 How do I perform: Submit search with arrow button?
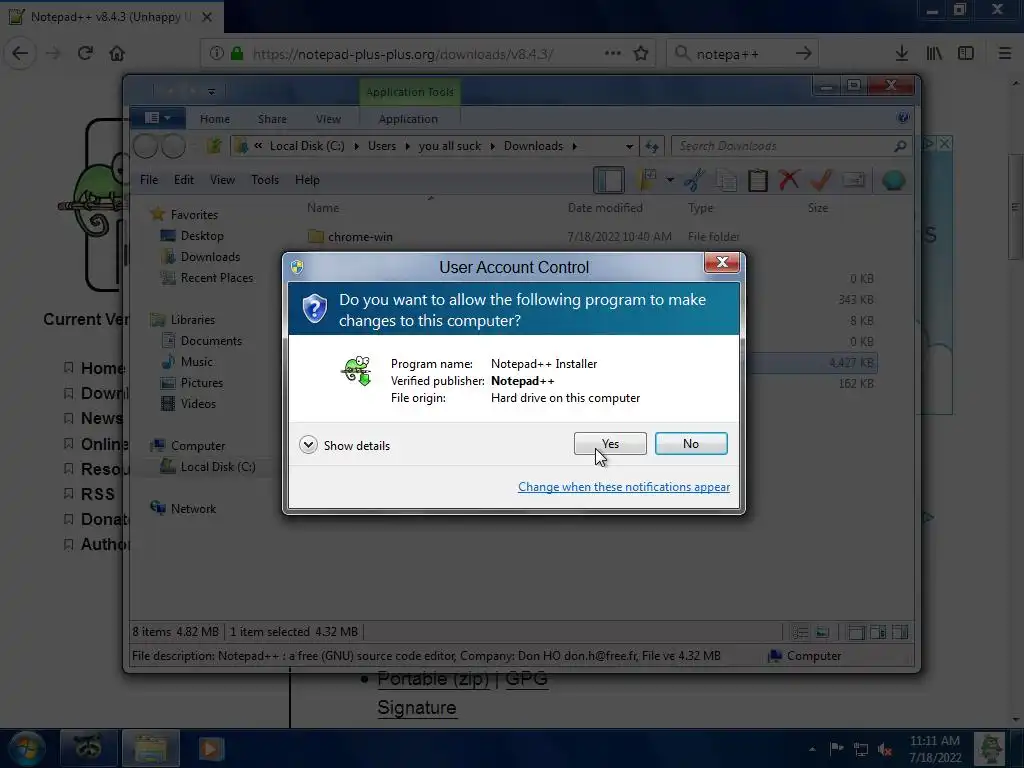click(804, 54)
